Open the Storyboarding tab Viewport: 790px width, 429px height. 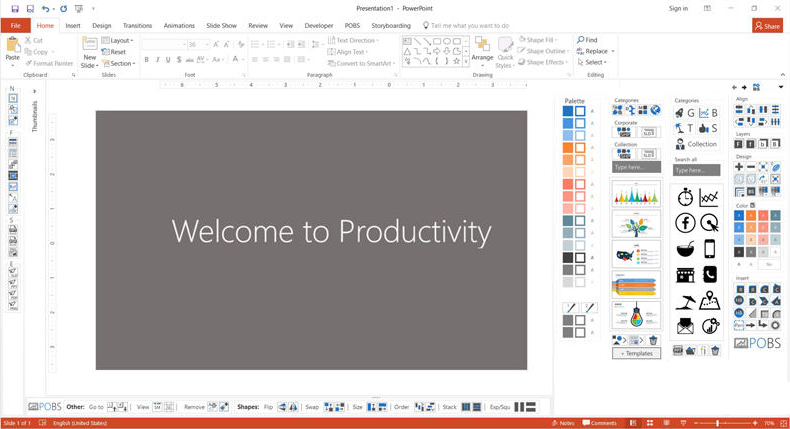point(391,25)
